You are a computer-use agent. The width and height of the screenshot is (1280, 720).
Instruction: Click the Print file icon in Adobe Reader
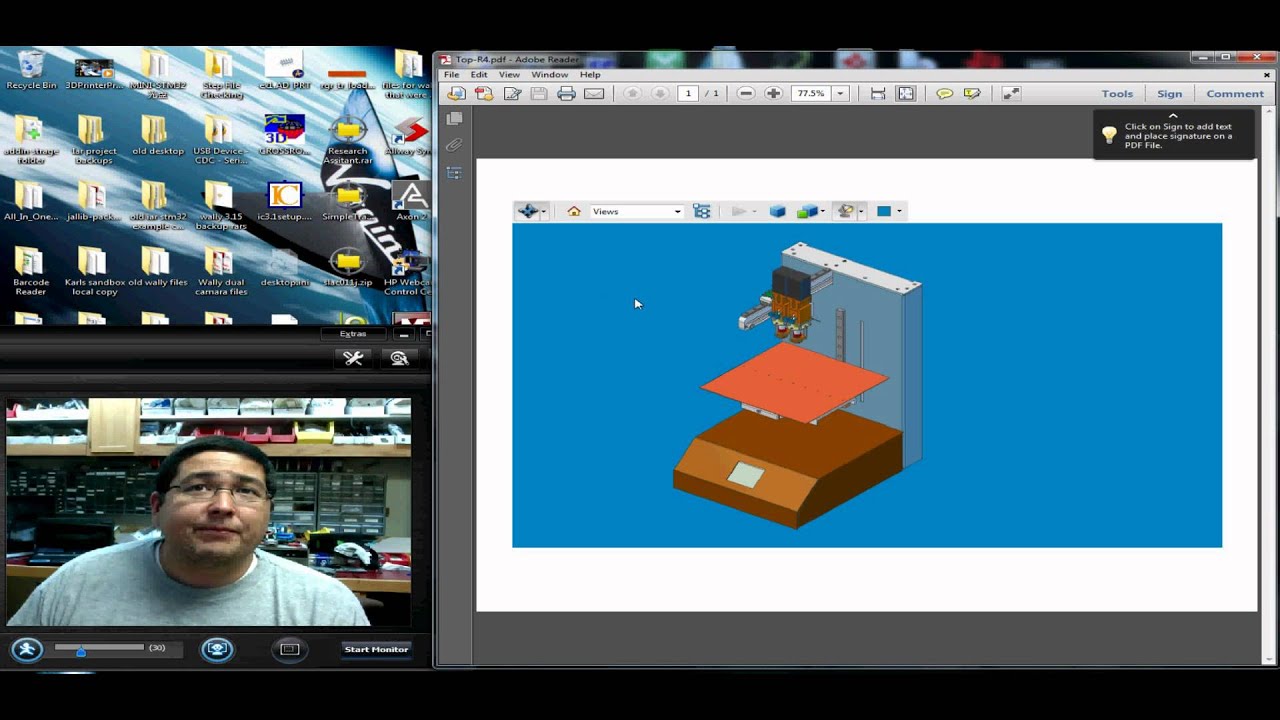click(x=566, y=93)
